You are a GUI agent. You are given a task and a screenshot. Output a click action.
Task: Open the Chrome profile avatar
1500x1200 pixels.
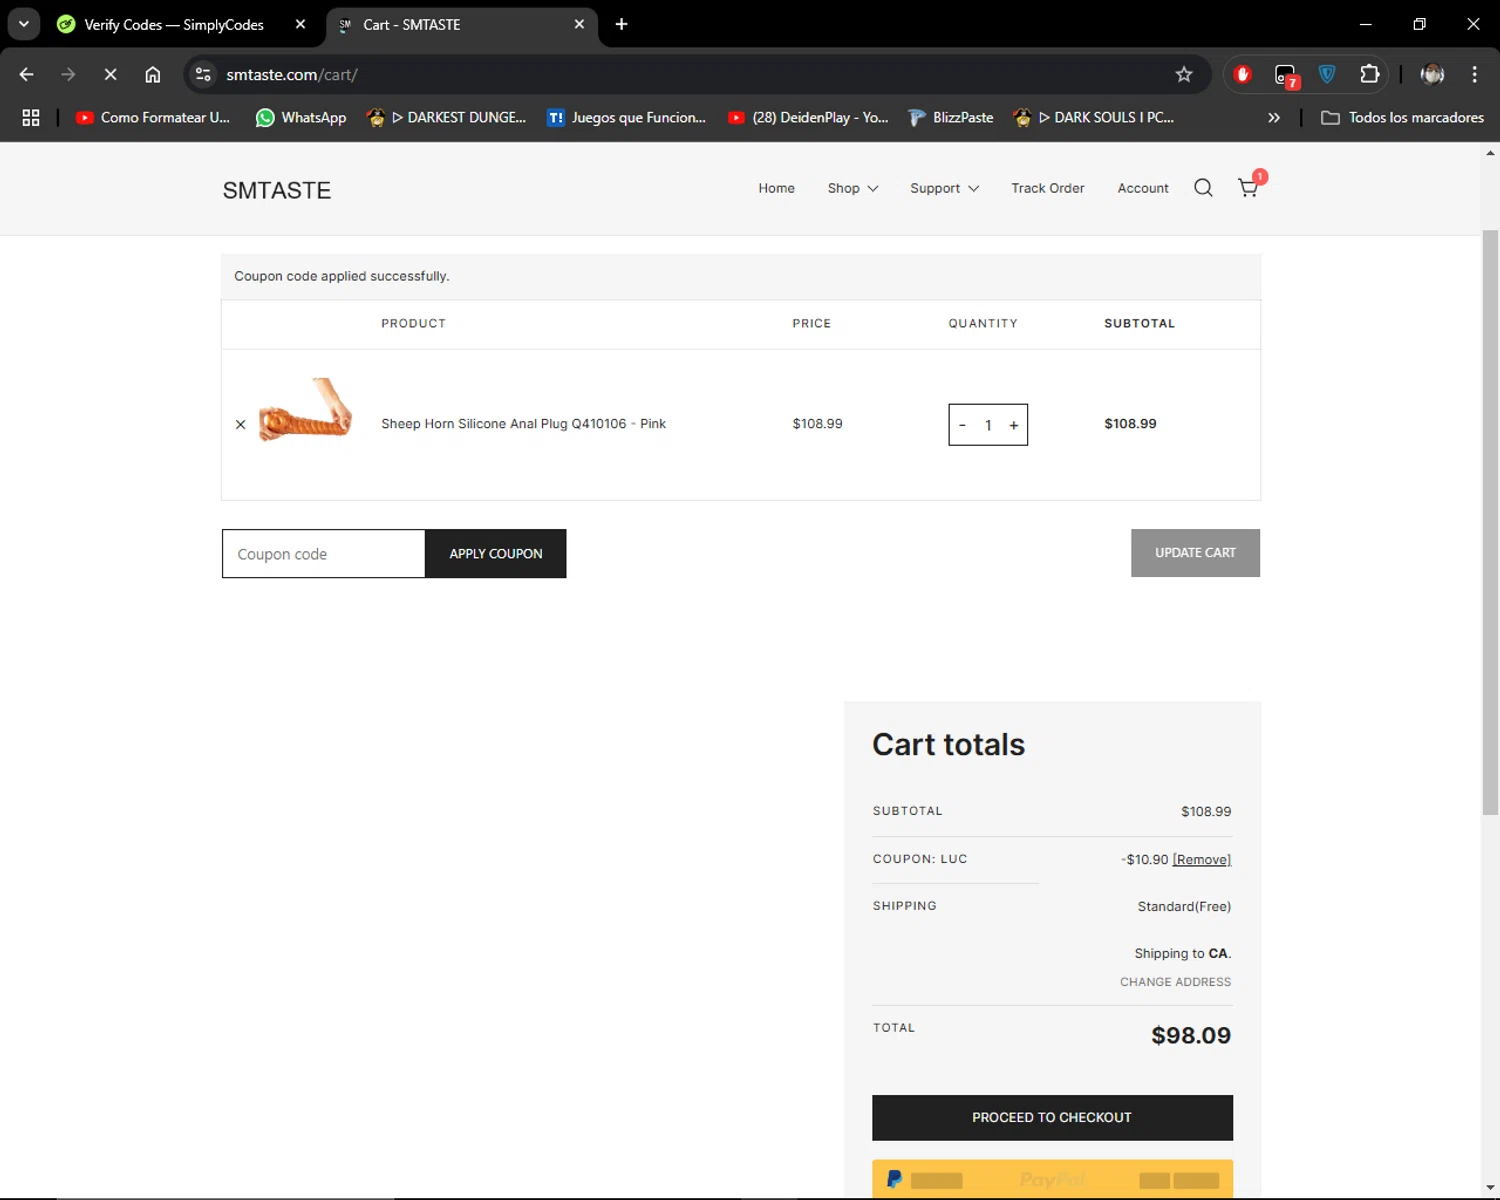1432,74
